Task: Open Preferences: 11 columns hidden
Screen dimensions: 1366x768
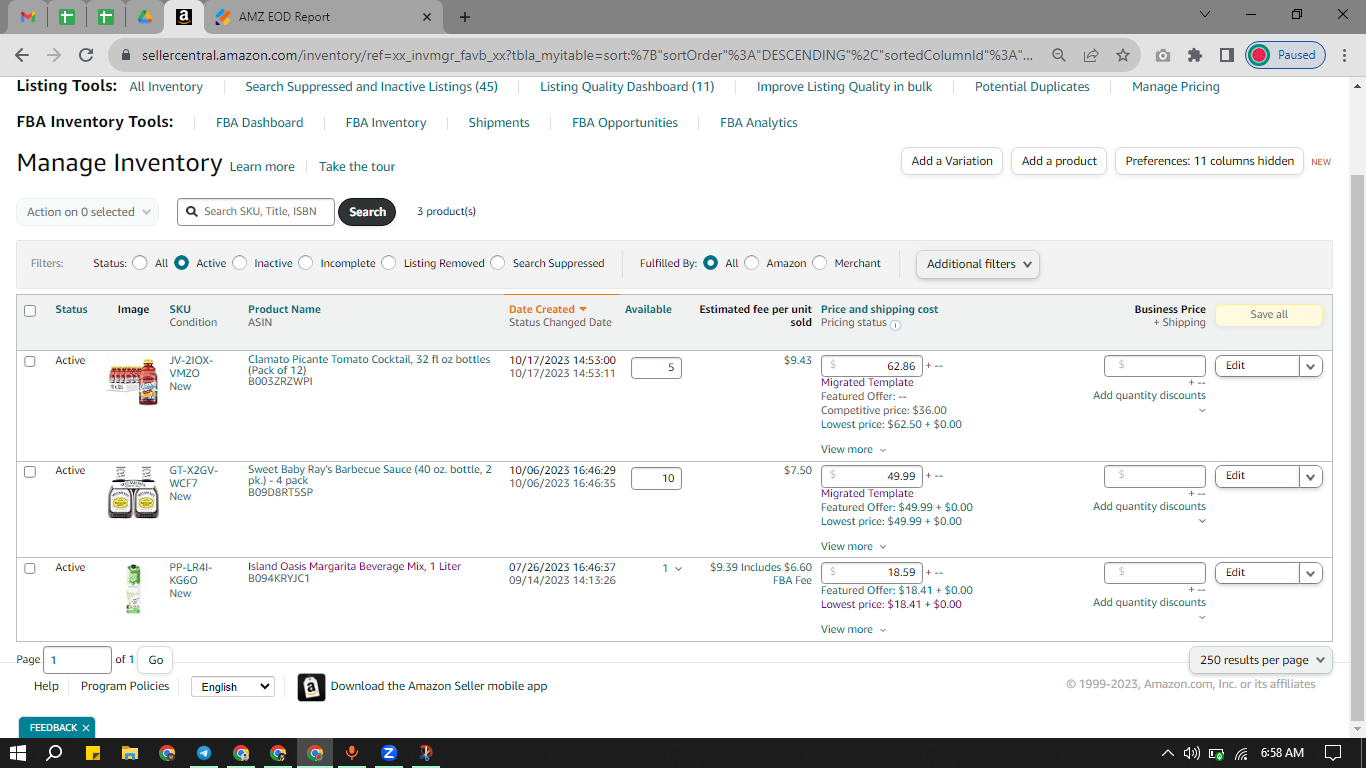Action: (1209, 161)
